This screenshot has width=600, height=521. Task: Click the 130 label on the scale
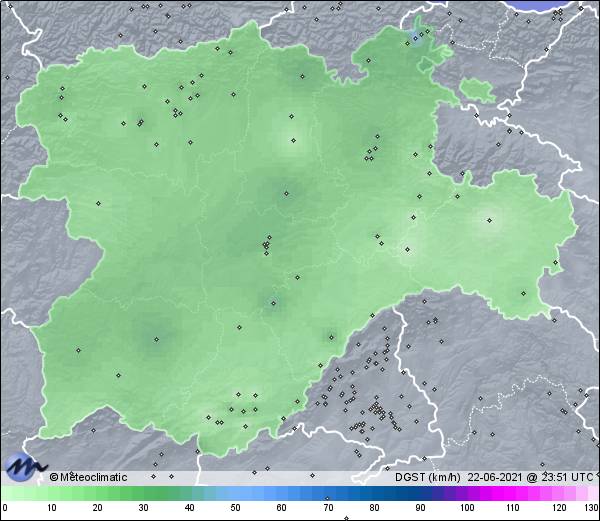592,508
